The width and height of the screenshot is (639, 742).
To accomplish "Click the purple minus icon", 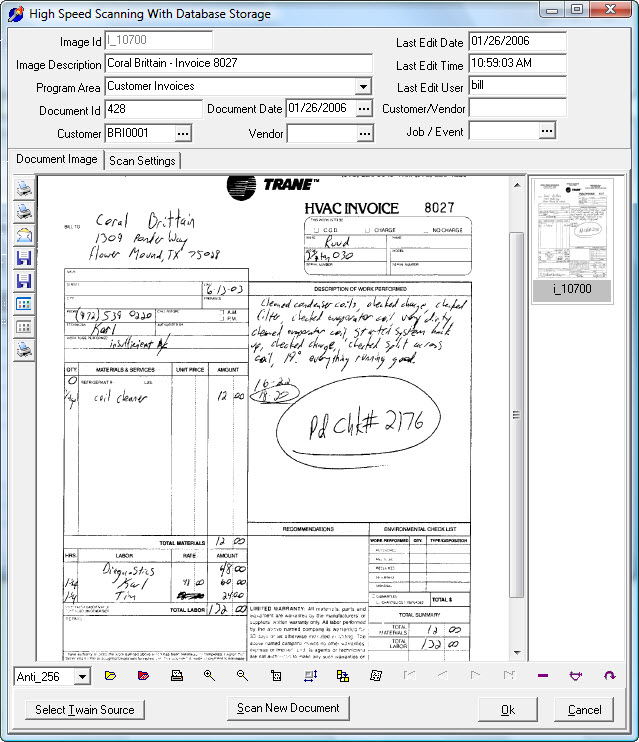I will click(543, 676).
